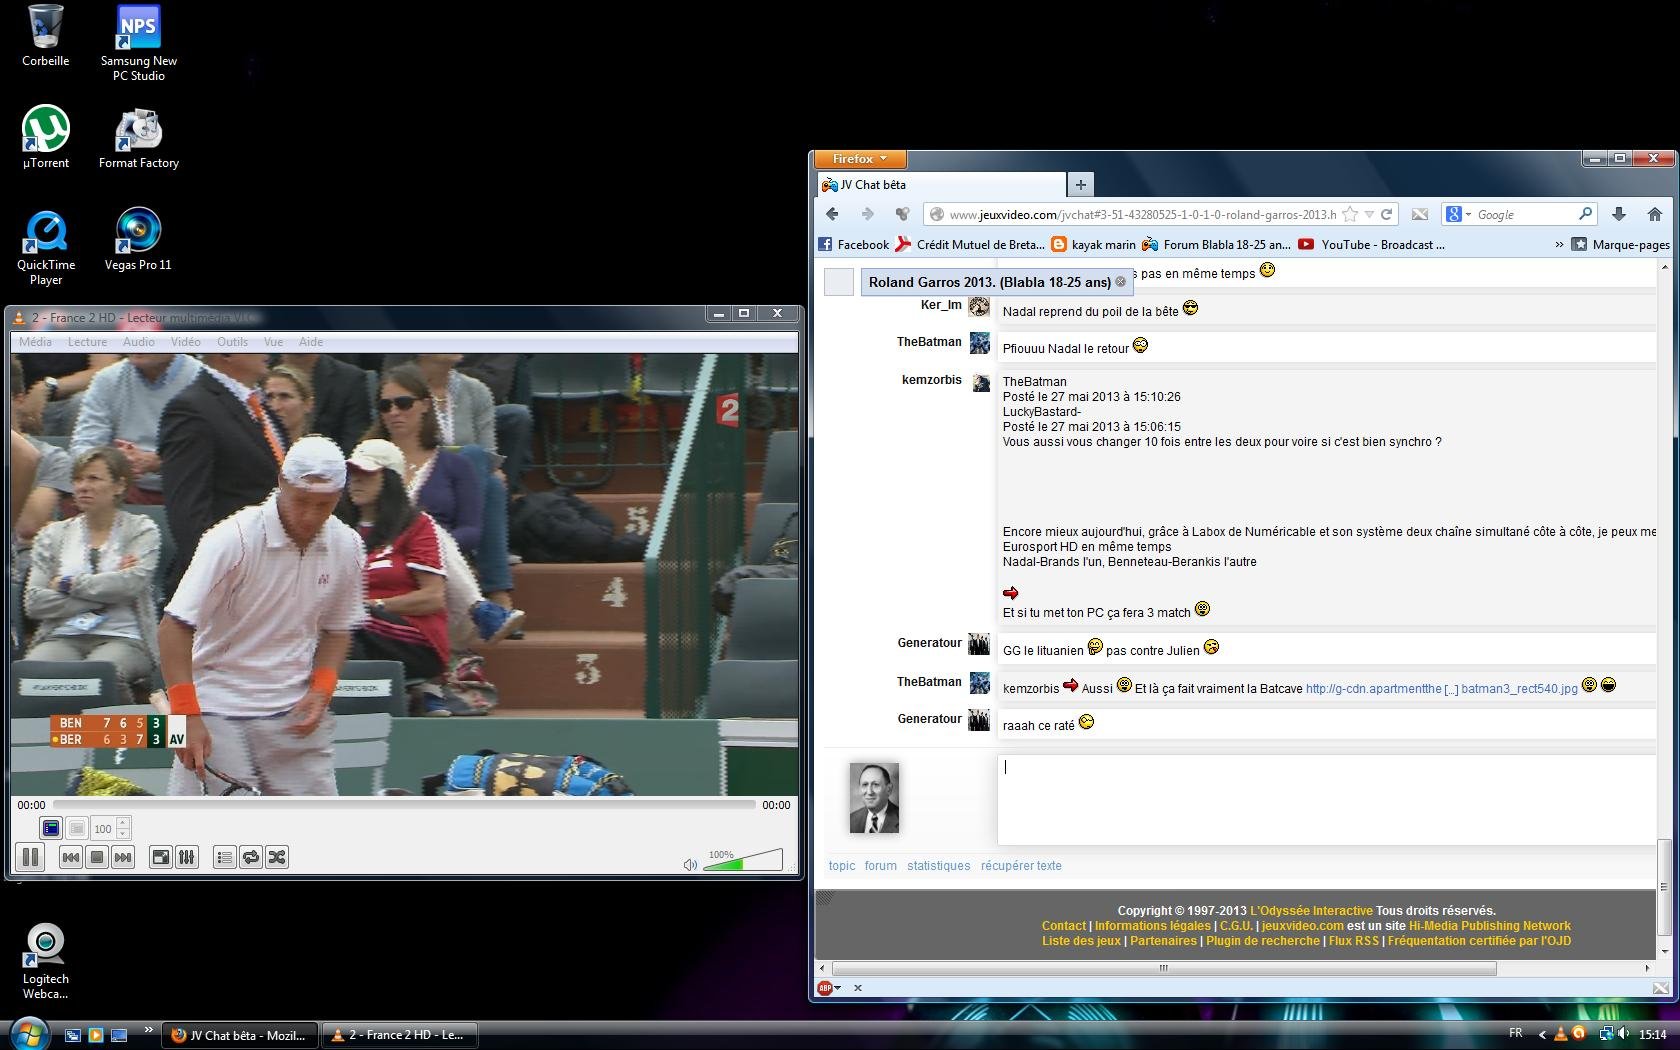
Task: Expand the Firefox application menu
Action: pyautogui.click(x=860, y=159)
